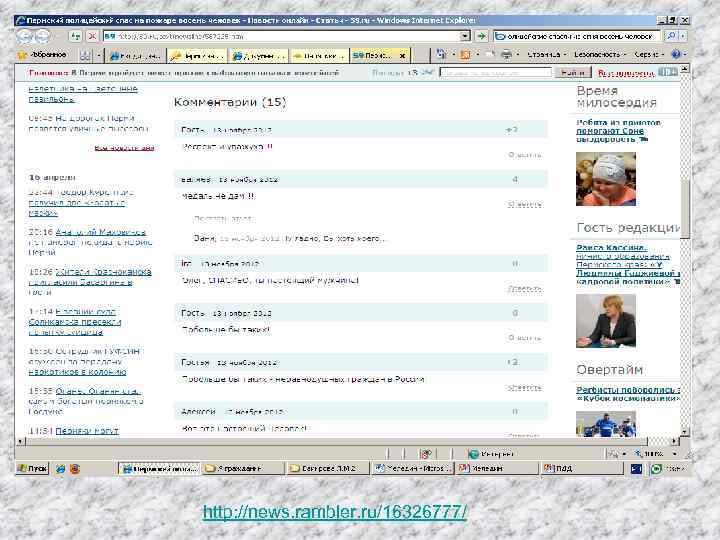Expand the Print button dropdown arrow
This screenshot has width=720, height=540.
[x=517, y=55]
